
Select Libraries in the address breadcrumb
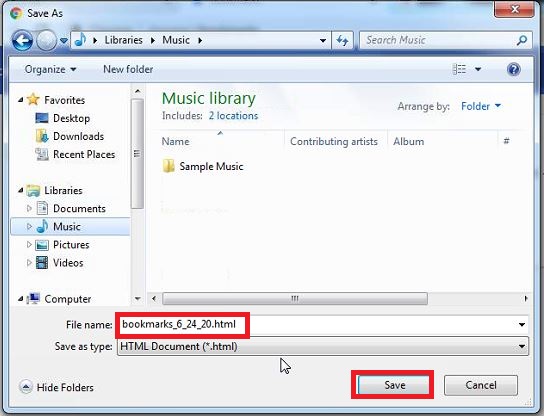124,40
